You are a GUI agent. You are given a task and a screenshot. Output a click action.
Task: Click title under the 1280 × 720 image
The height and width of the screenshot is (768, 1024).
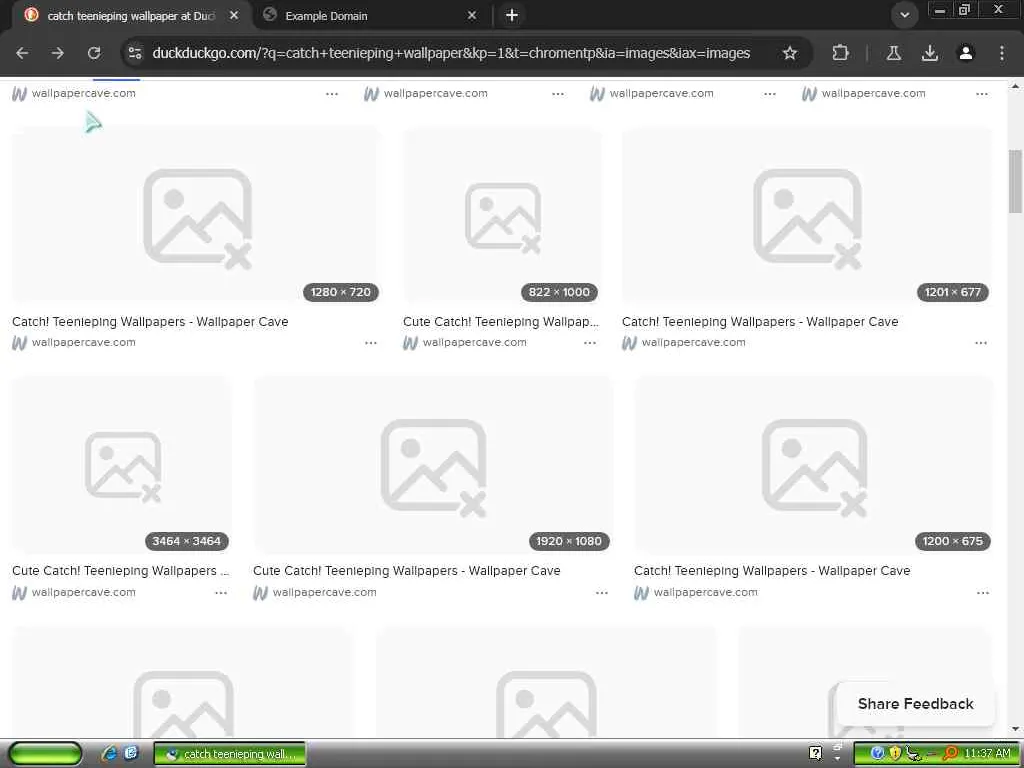click(x=150, y=321)
